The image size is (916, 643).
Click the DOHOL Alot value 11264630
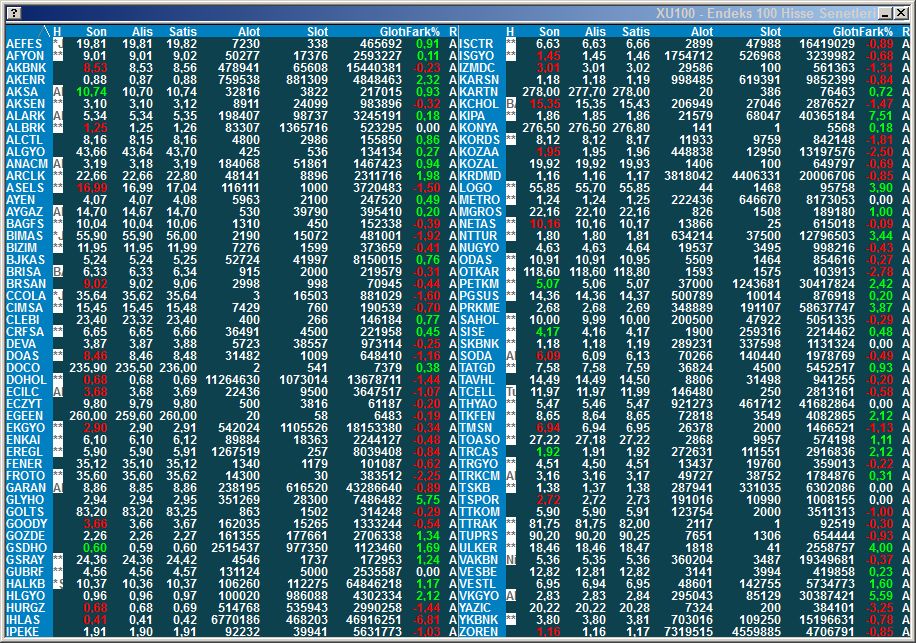(233, 380)
